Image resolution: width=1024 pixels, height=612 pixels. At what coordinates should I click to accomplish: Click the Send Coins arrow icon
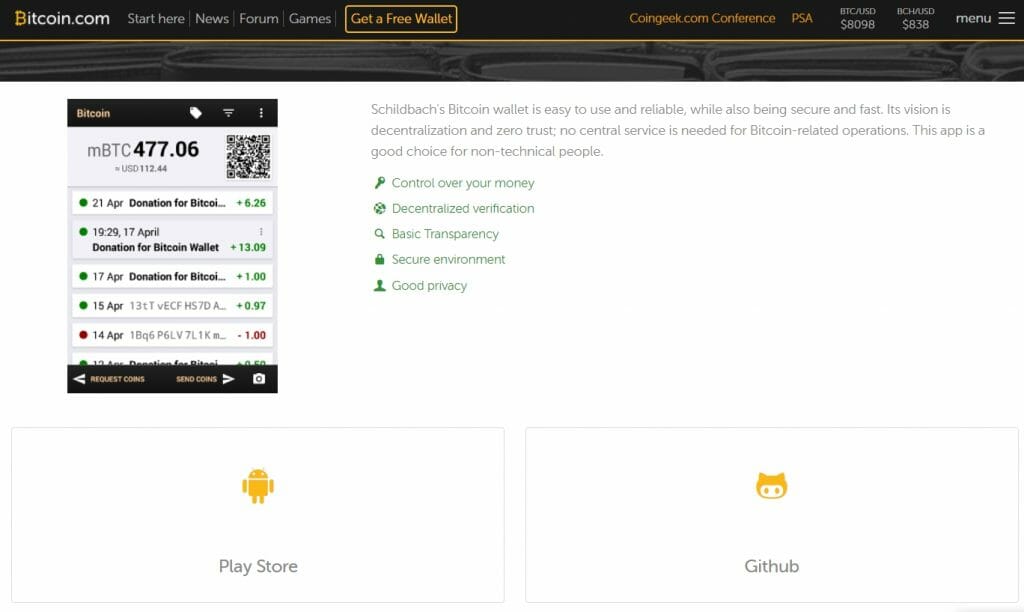point(228,379)
